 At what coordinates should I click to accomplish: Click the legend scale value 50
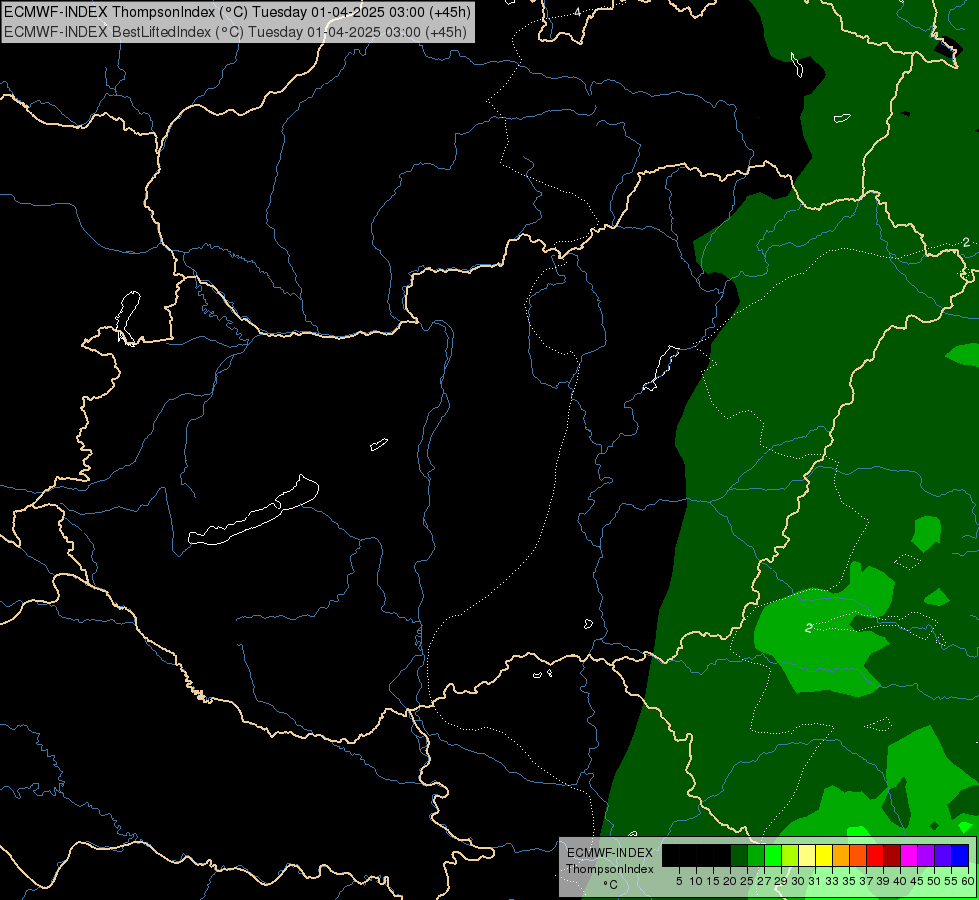pyautogui.click(x=933, y=881)
